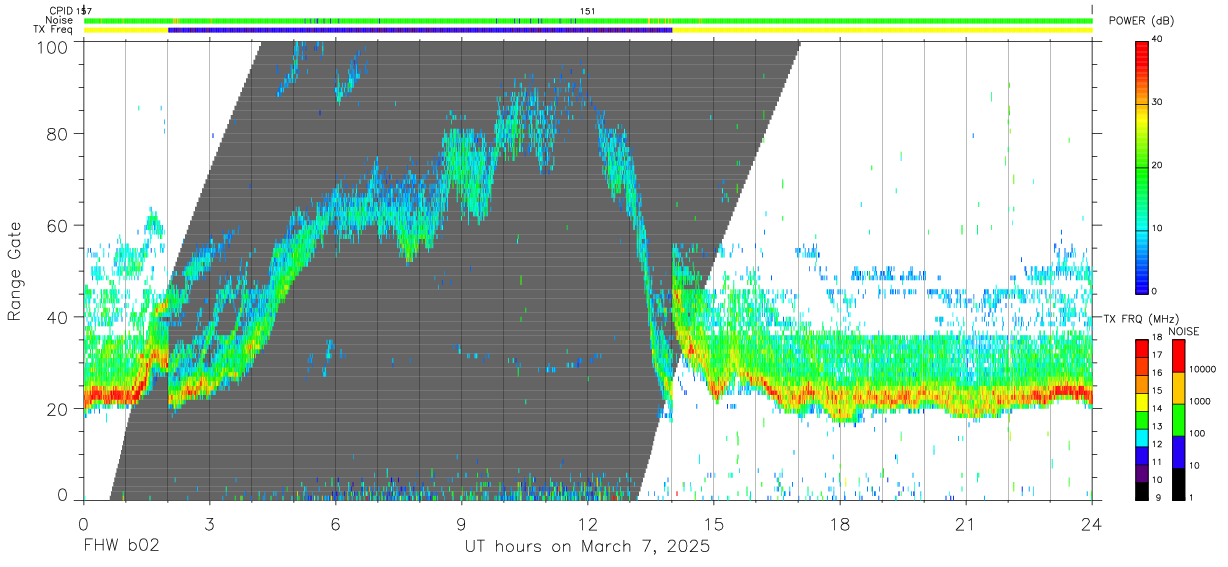Click the 9 tick on the TX FRQ scale

coord(1158,498)
